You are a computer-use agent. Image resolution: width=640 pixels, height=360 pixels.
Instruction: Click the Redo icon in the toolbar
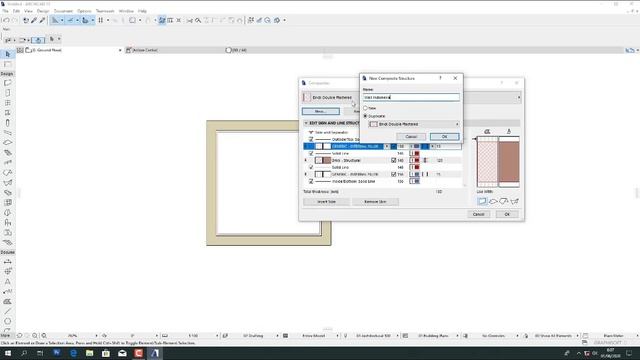(15, 20)
